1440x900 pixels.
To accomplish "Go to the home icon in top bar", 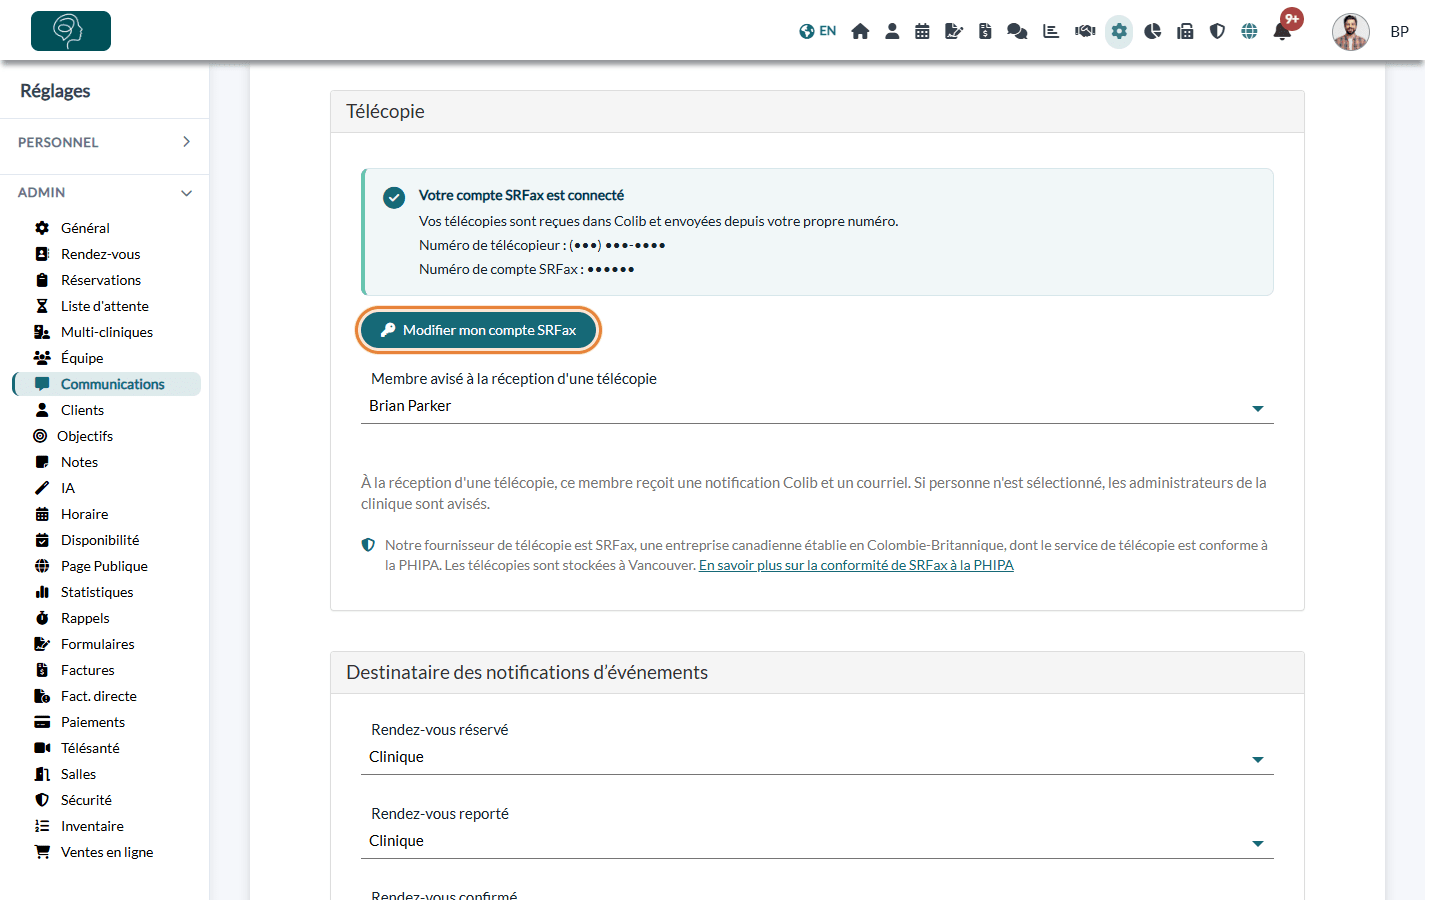I will [x=860, y=31].
